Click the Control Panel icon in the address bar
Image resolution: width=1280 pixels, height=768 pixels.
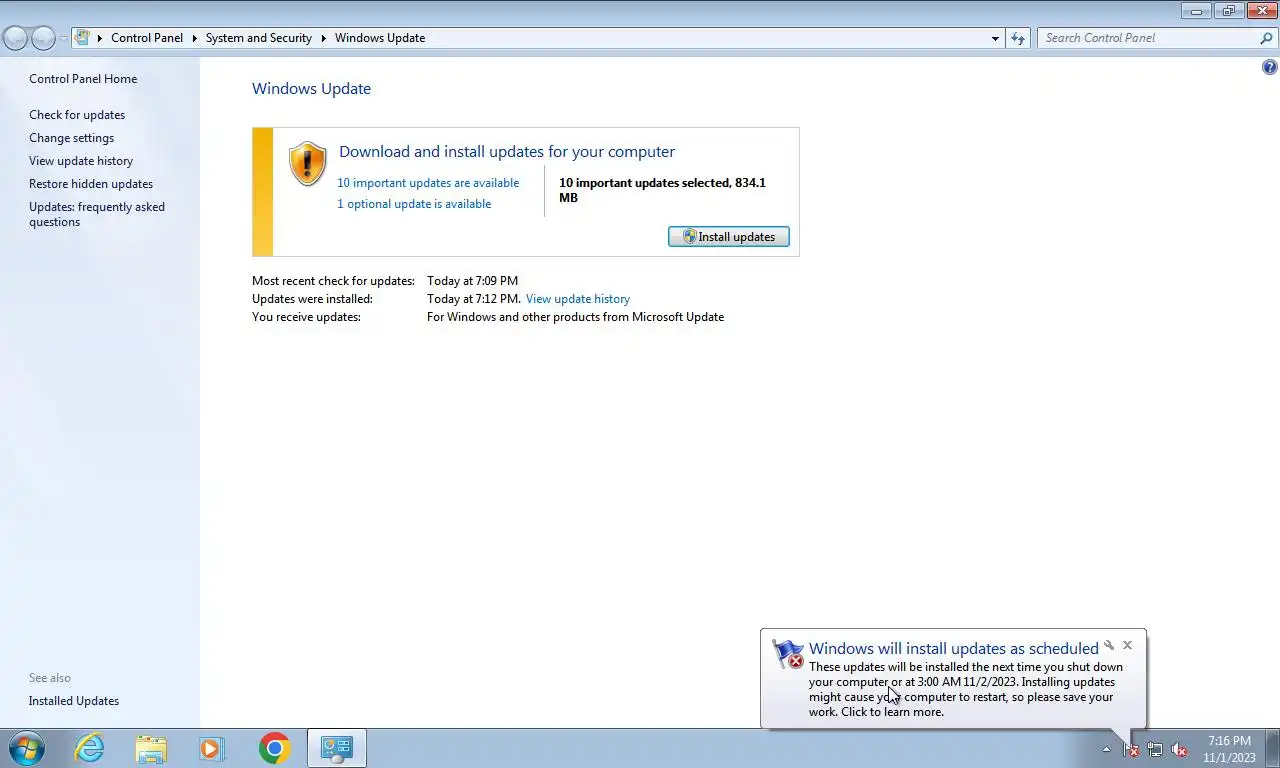[83, 38]
